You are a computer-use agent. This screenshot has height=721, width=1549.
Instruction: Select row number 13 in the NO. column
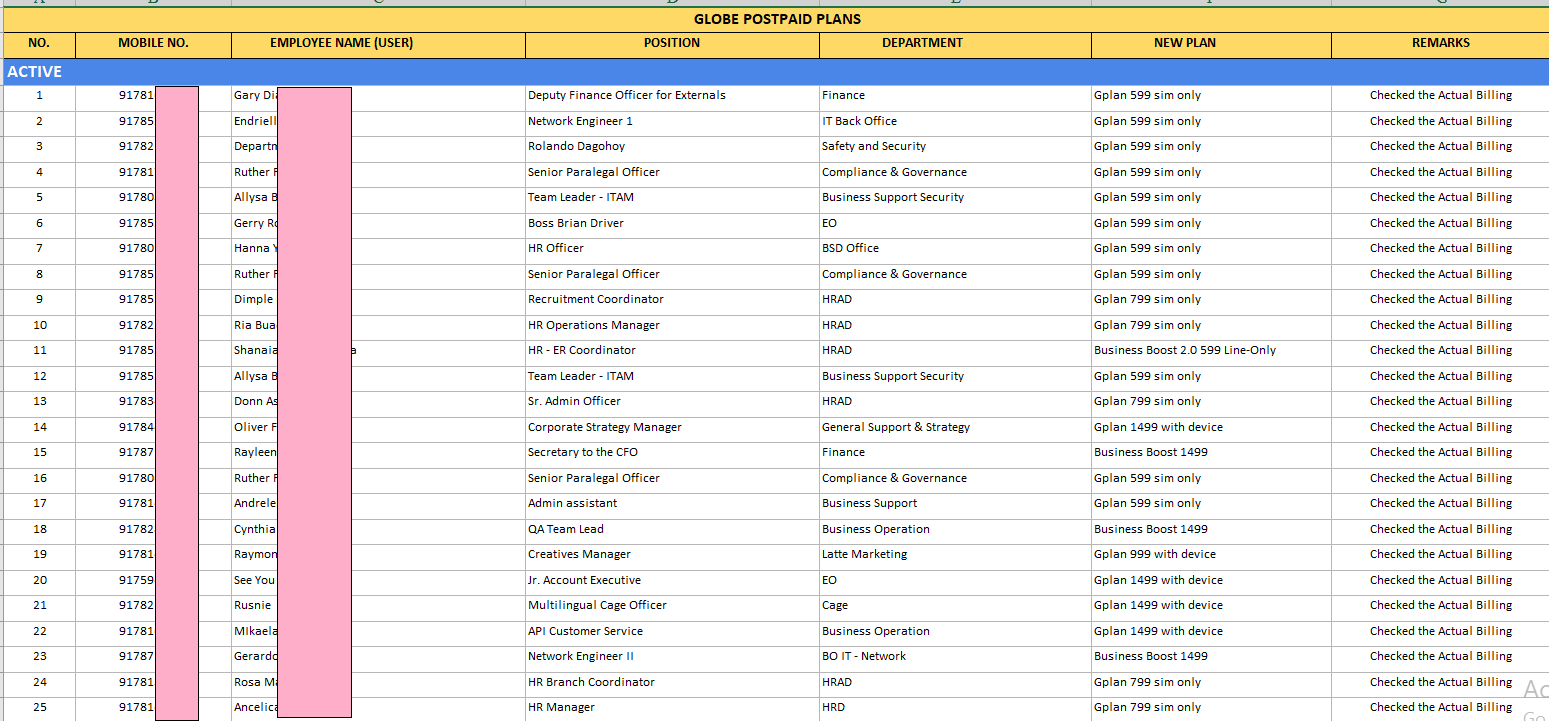coord(39,402)
